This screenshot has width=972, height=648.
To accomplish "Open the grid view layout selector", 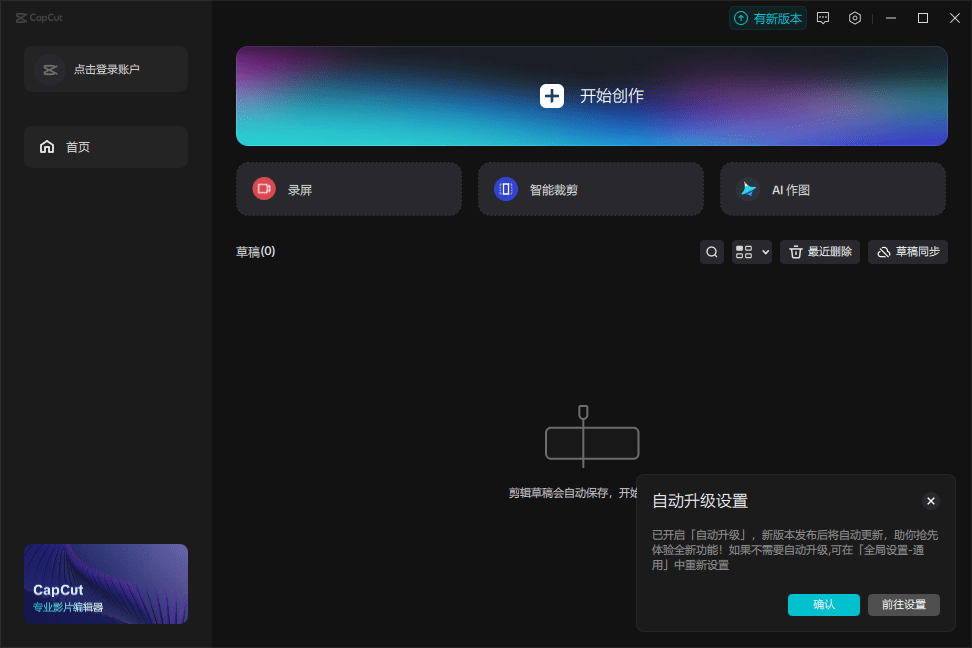I will (x=743, y=252).
